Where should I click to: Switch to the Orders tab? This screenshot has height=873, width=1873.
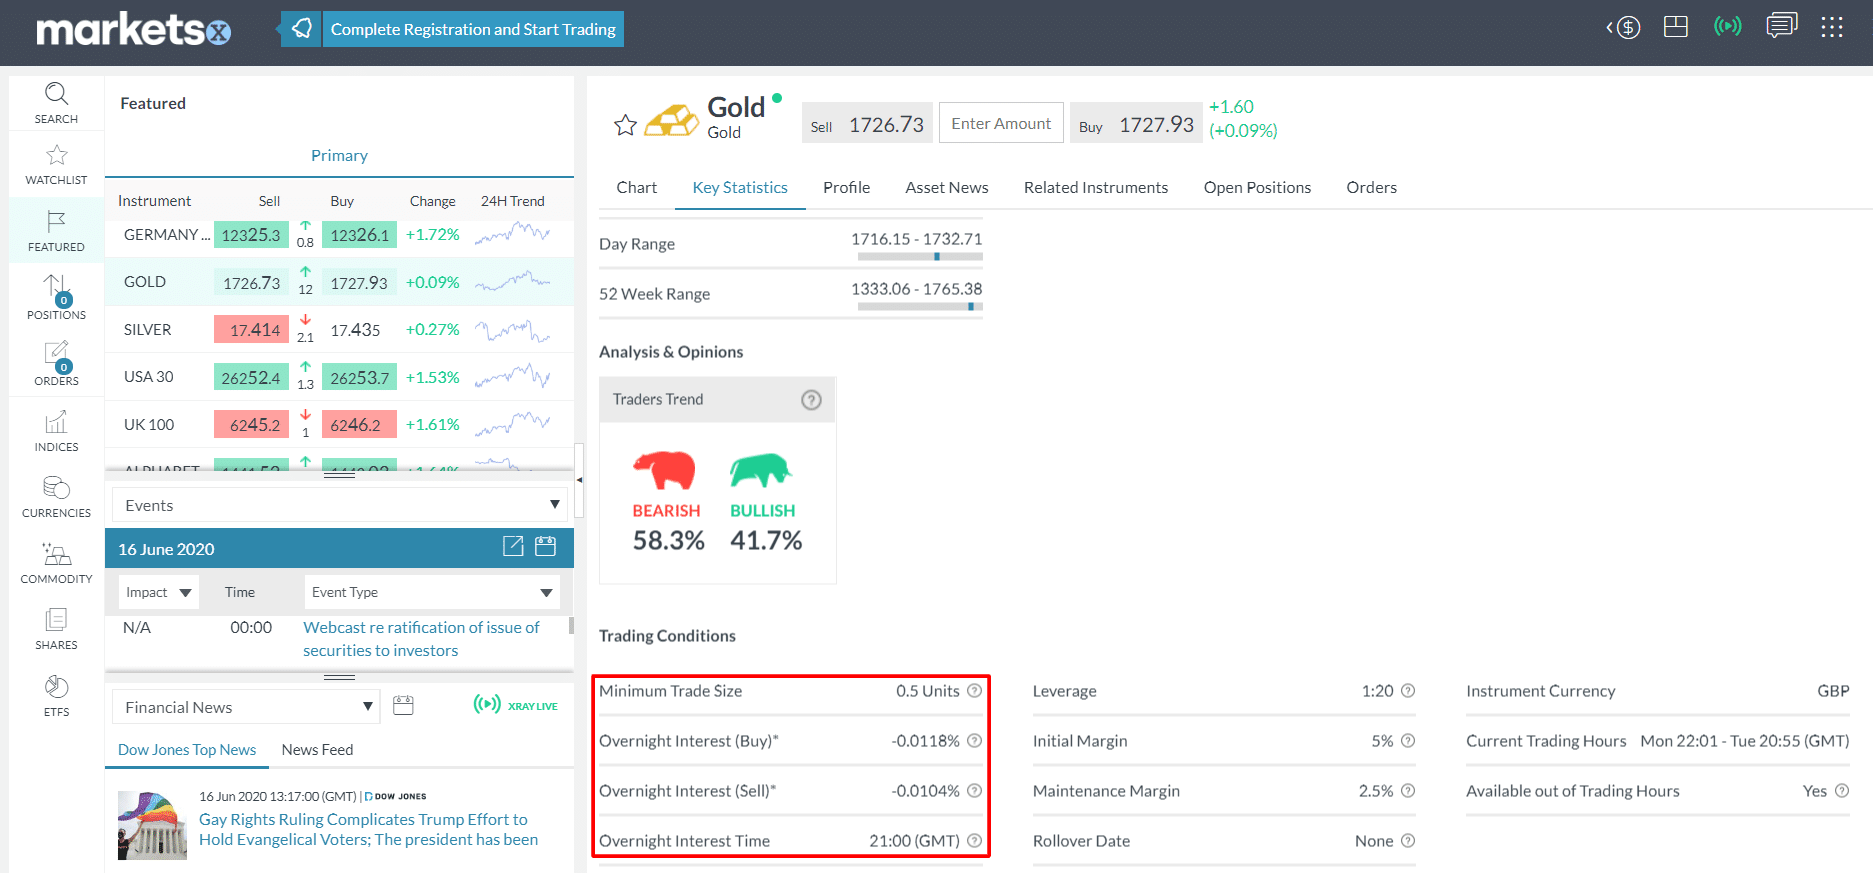click(1371, 187)
